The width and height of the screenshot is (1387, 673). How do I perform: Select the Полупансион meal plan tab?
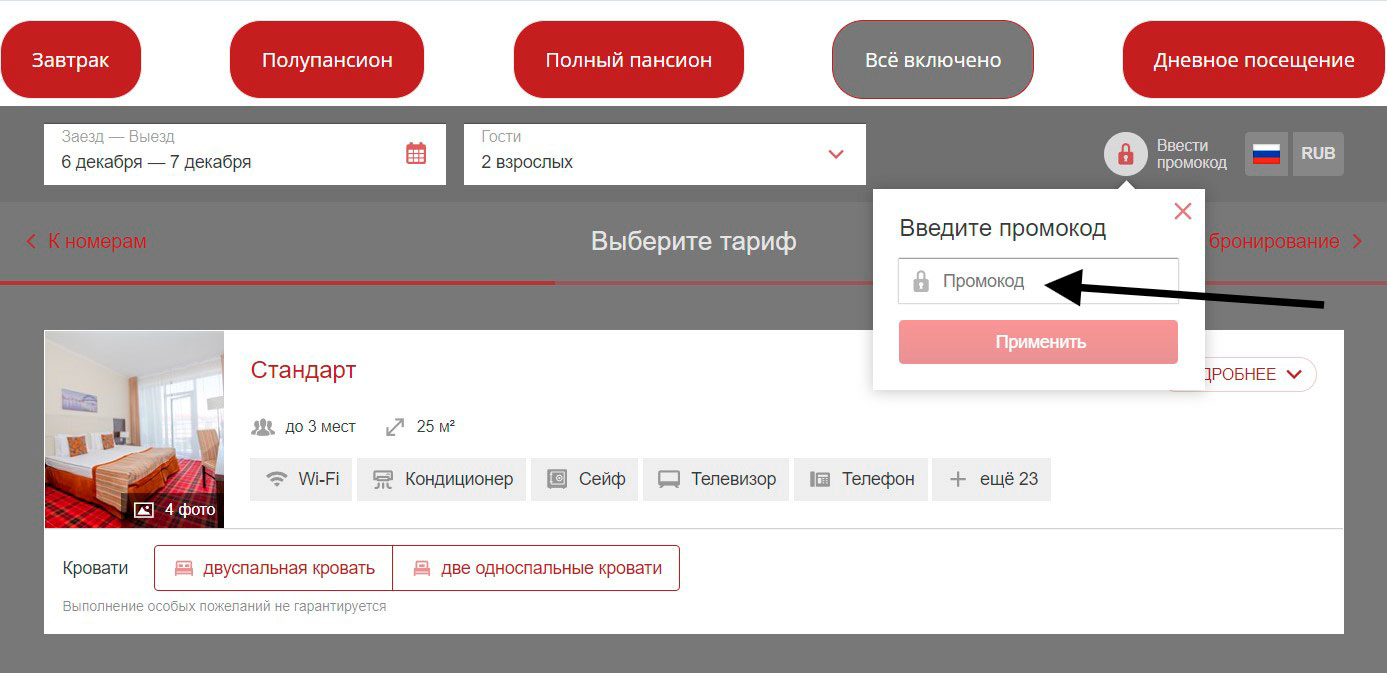click(327, 60)
